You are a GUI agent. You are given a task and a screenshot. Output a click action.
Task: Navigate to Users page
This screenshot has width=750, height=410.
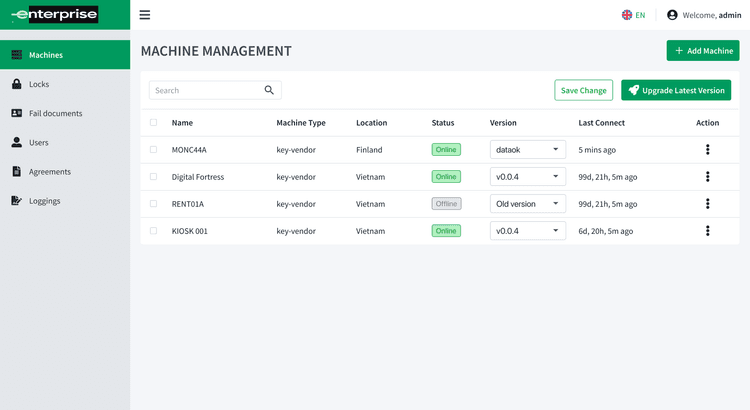pyautogui.click(x=65, y=143)
